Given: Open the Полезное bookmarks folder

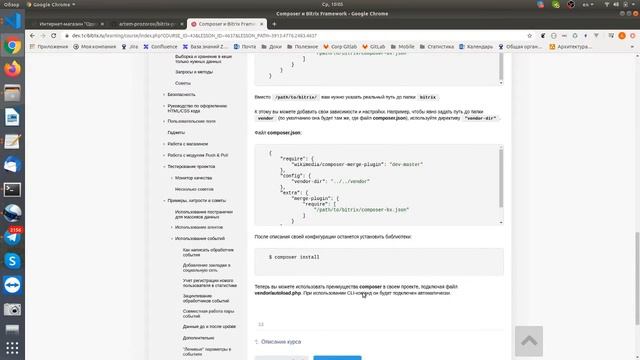Looking at the screenshot, I should (302, 47).
